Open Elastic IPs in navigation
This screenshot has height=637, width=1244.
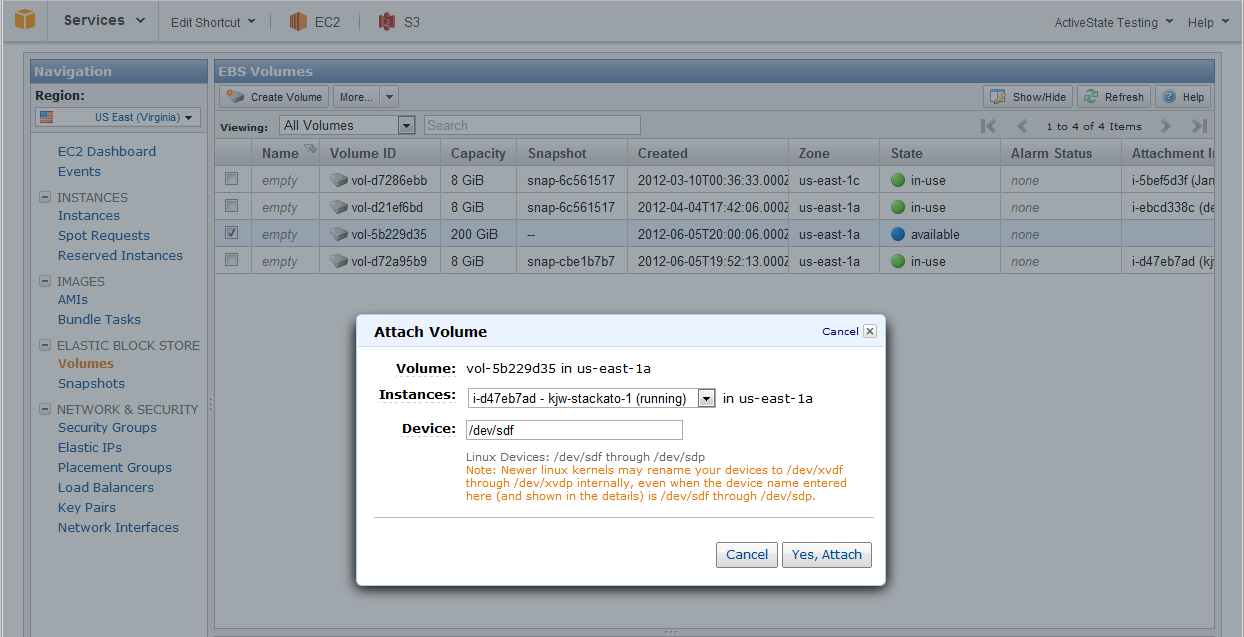90,448
